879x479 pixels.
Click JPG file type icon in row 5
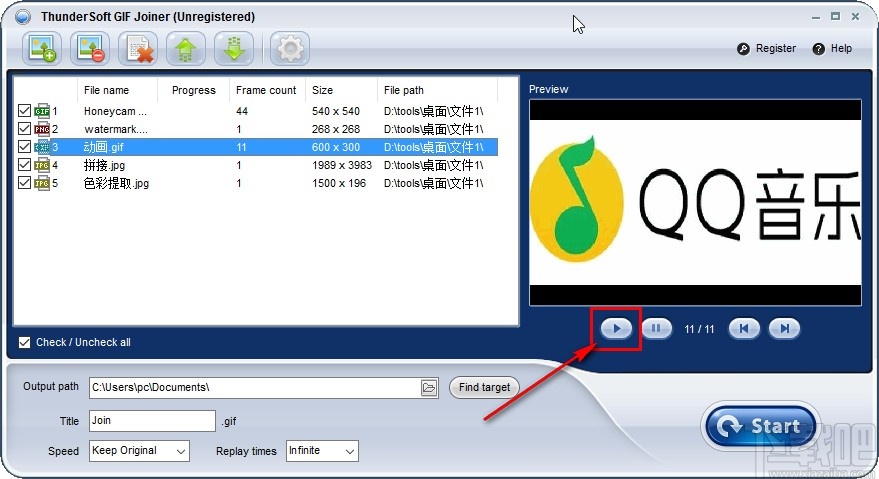(x=42, y=183)
